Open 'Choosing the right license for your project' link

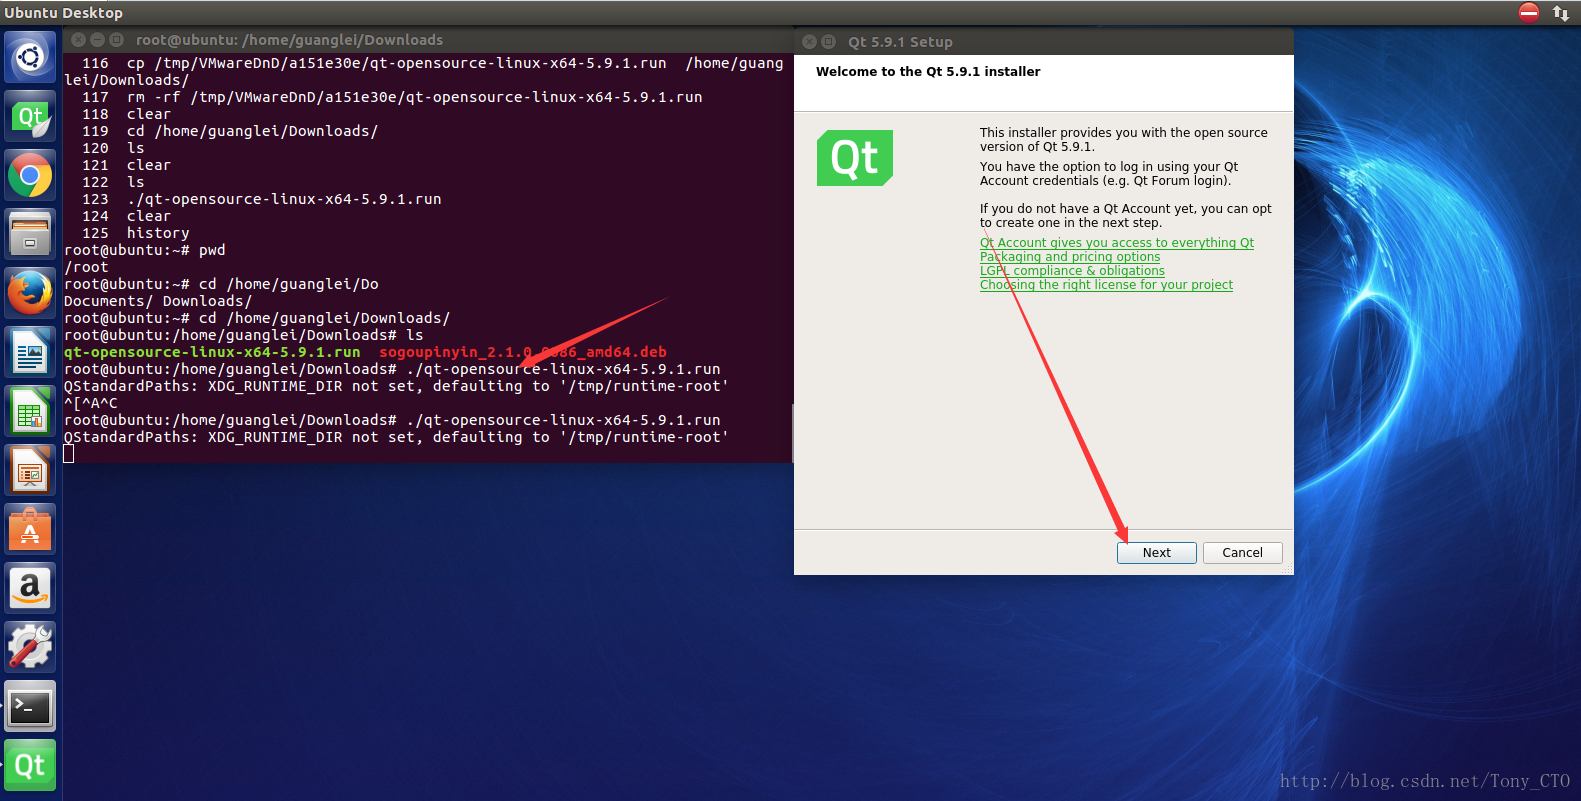(x=1106, y=285)
